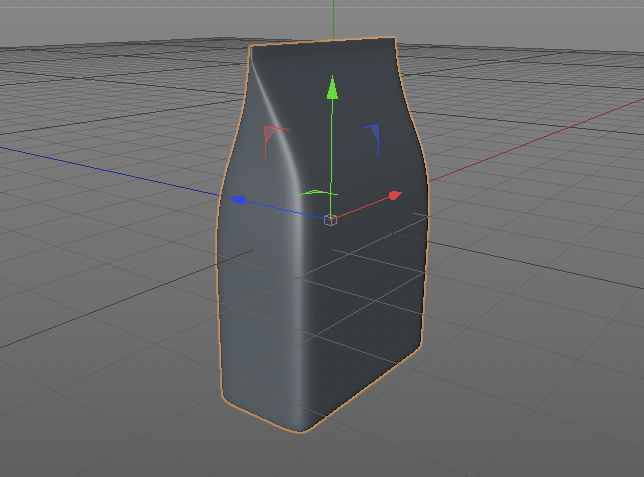Click the red X-axis arrow tip

395,195
